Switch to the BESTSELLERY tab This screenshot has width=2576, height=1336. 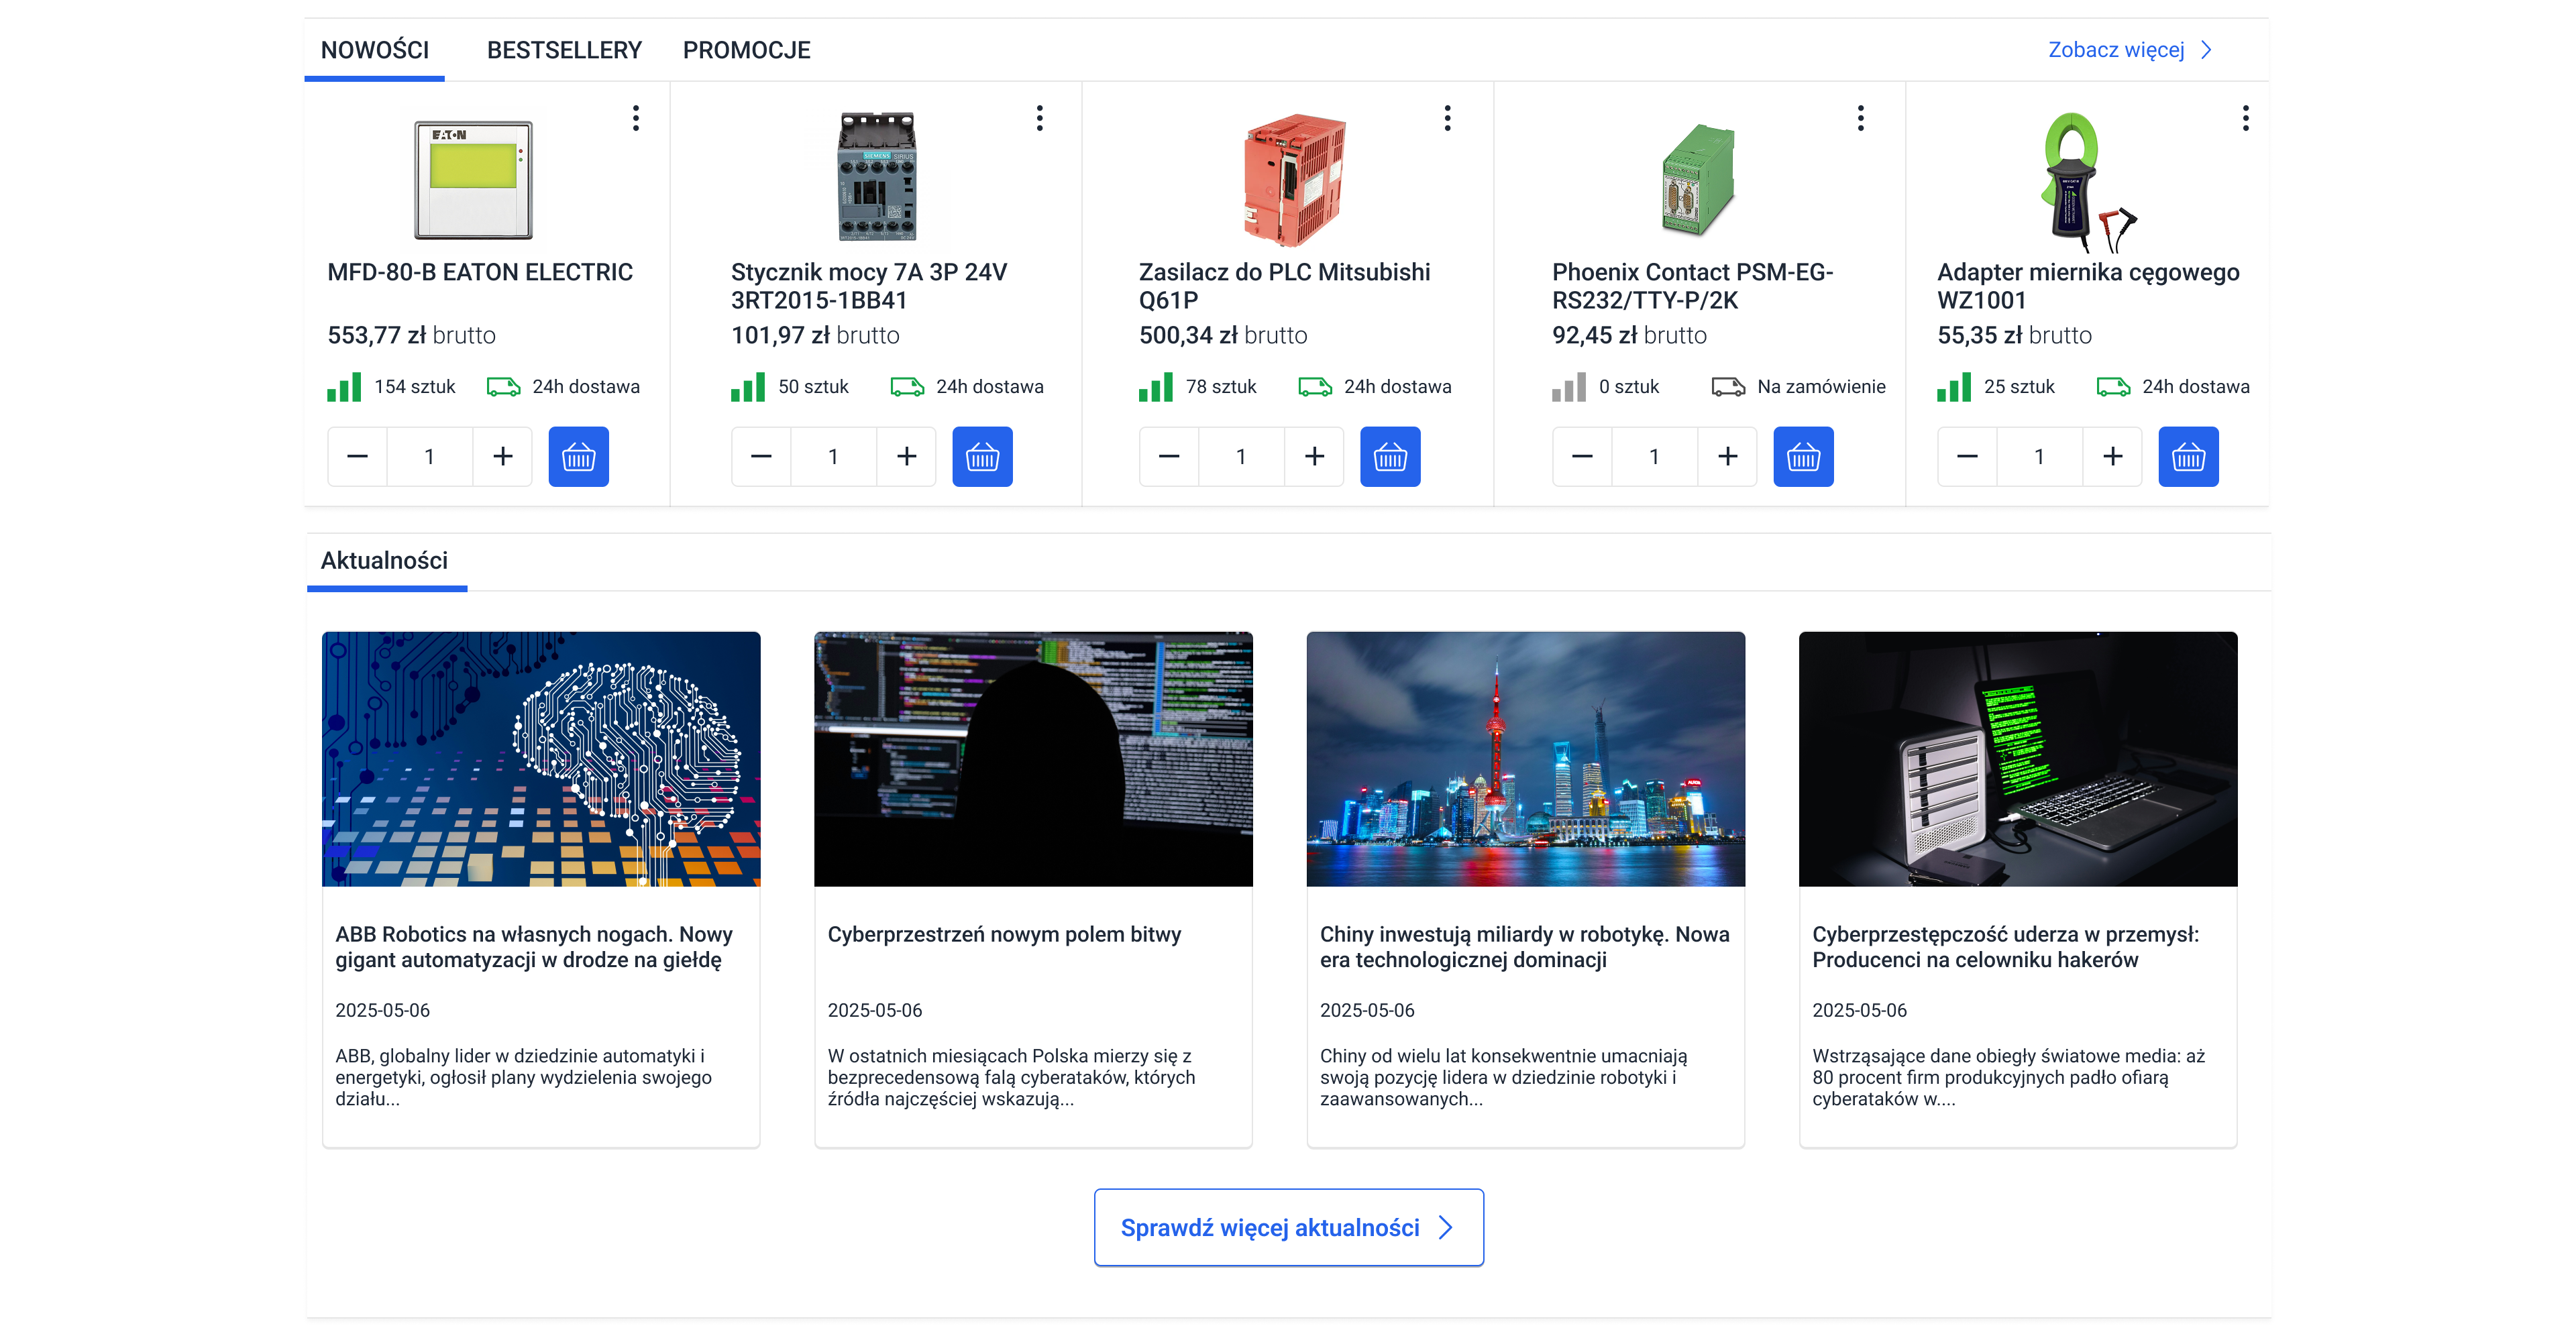tap(564, 50)
